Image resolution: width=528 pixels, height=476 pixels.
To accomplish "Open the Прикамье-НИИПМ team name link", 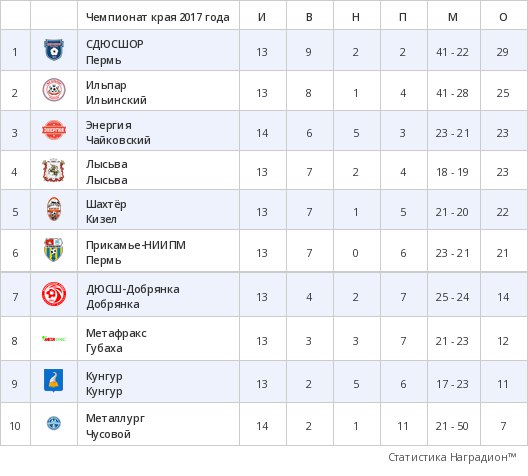I will click(136, 245).
